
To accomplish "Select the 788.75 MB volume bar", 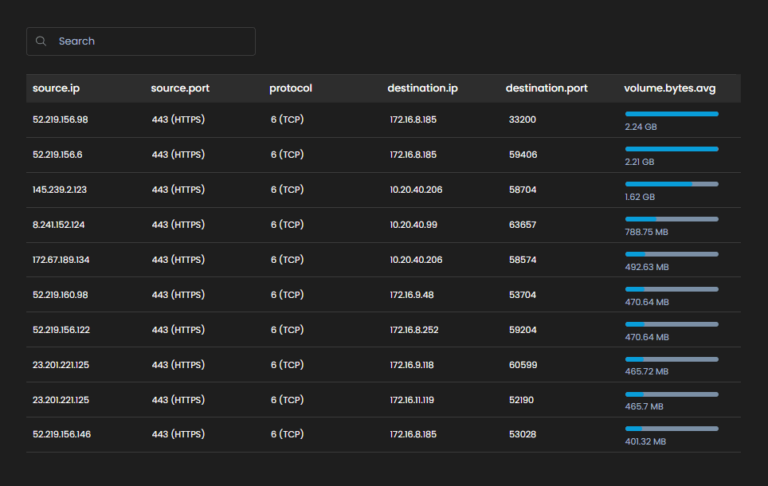I will point(671,219).
